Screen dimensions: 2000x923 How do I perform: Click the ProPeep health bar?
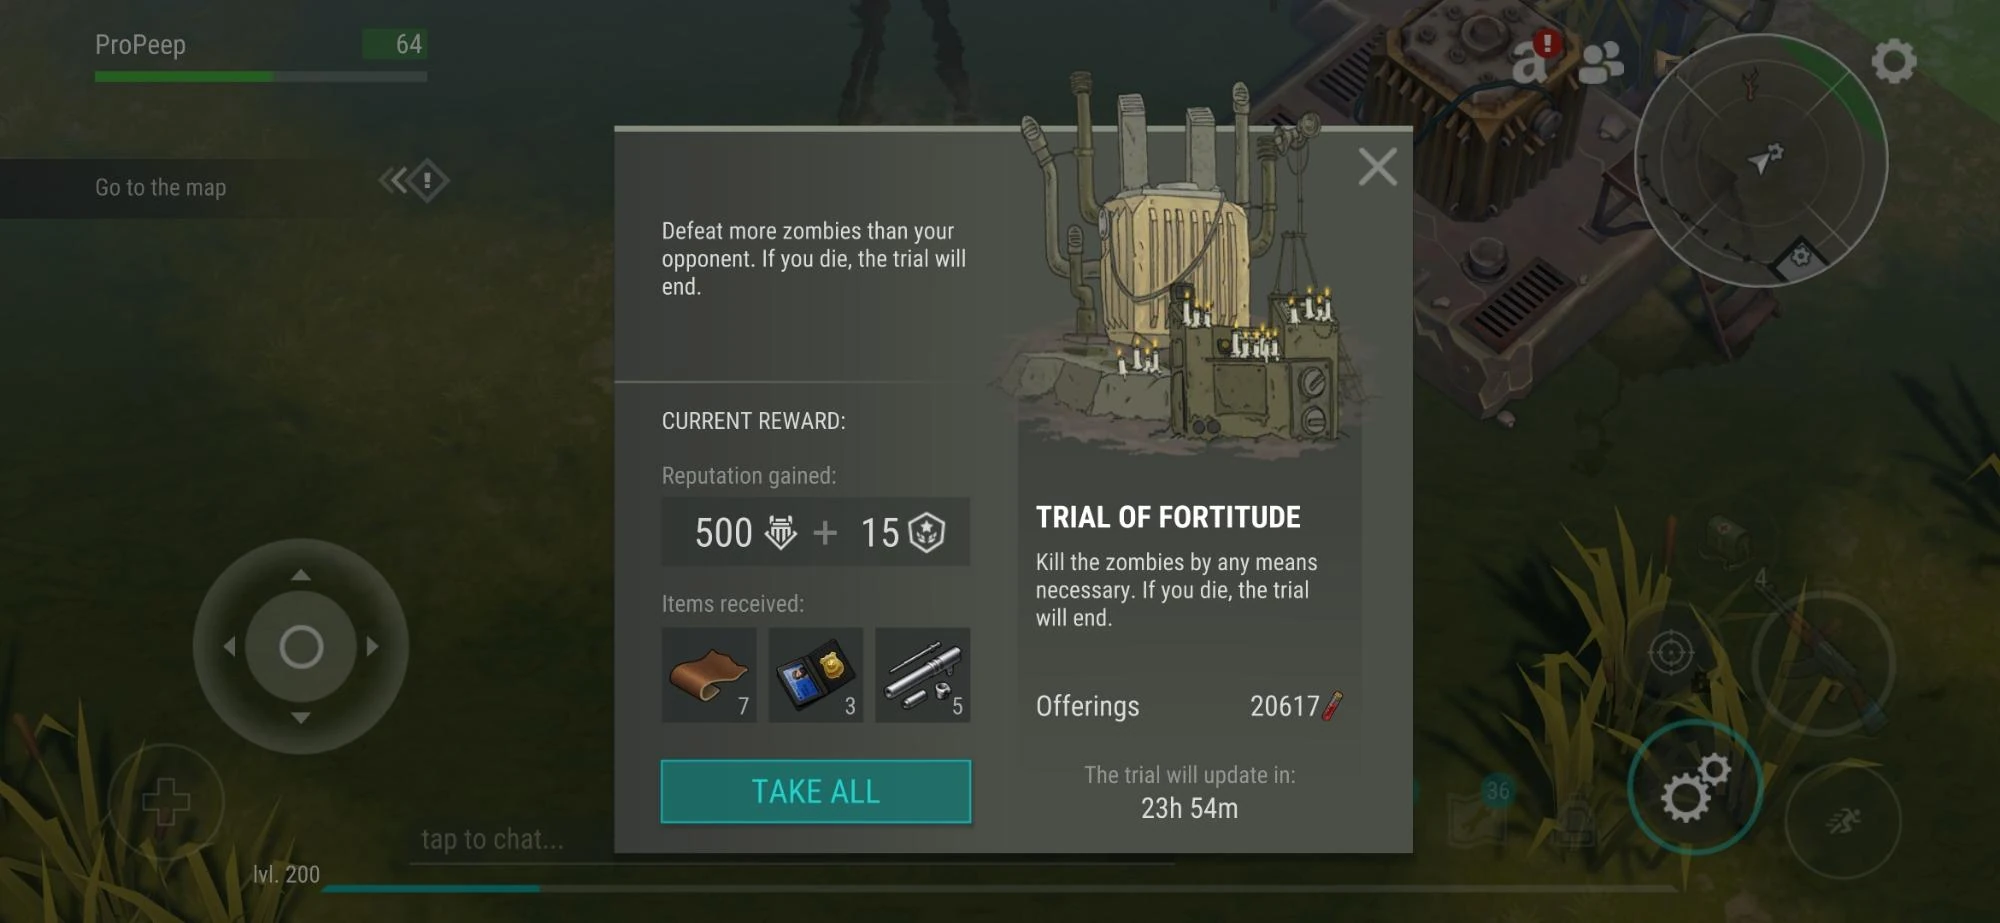[x=261, y=76]
